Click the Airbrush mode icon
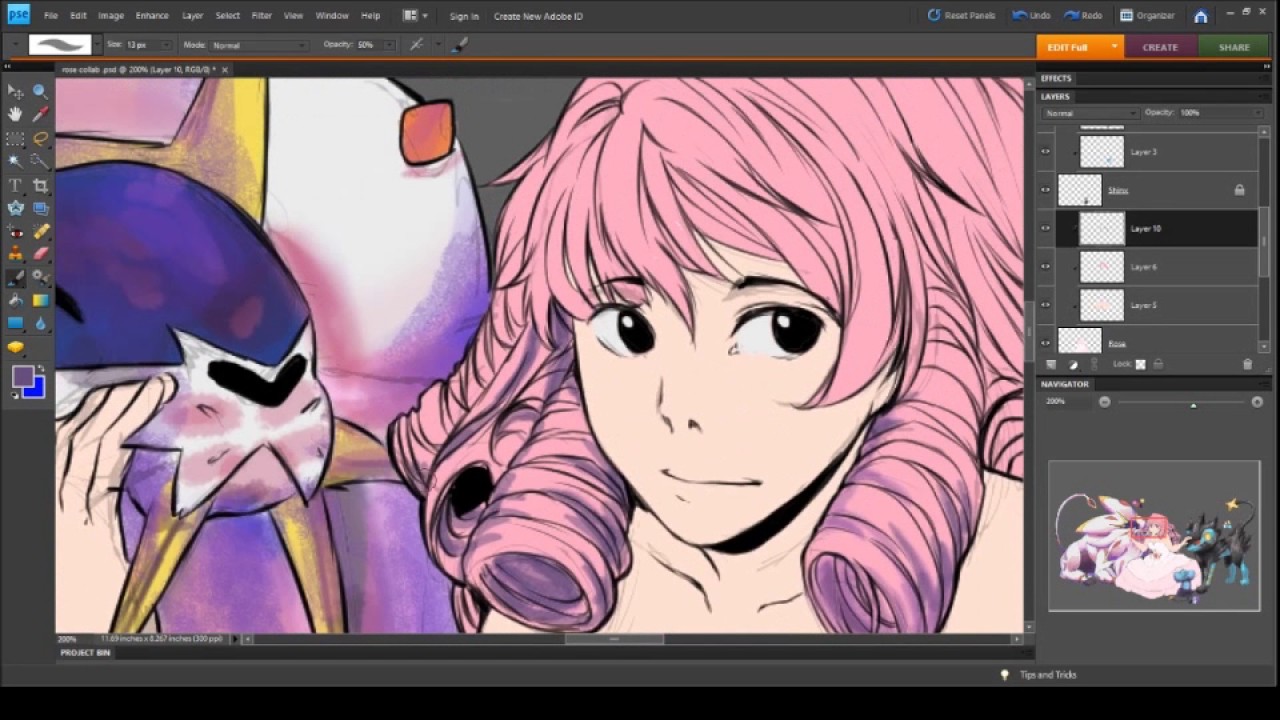The image size is (1280, 720). tap(416, 45)
